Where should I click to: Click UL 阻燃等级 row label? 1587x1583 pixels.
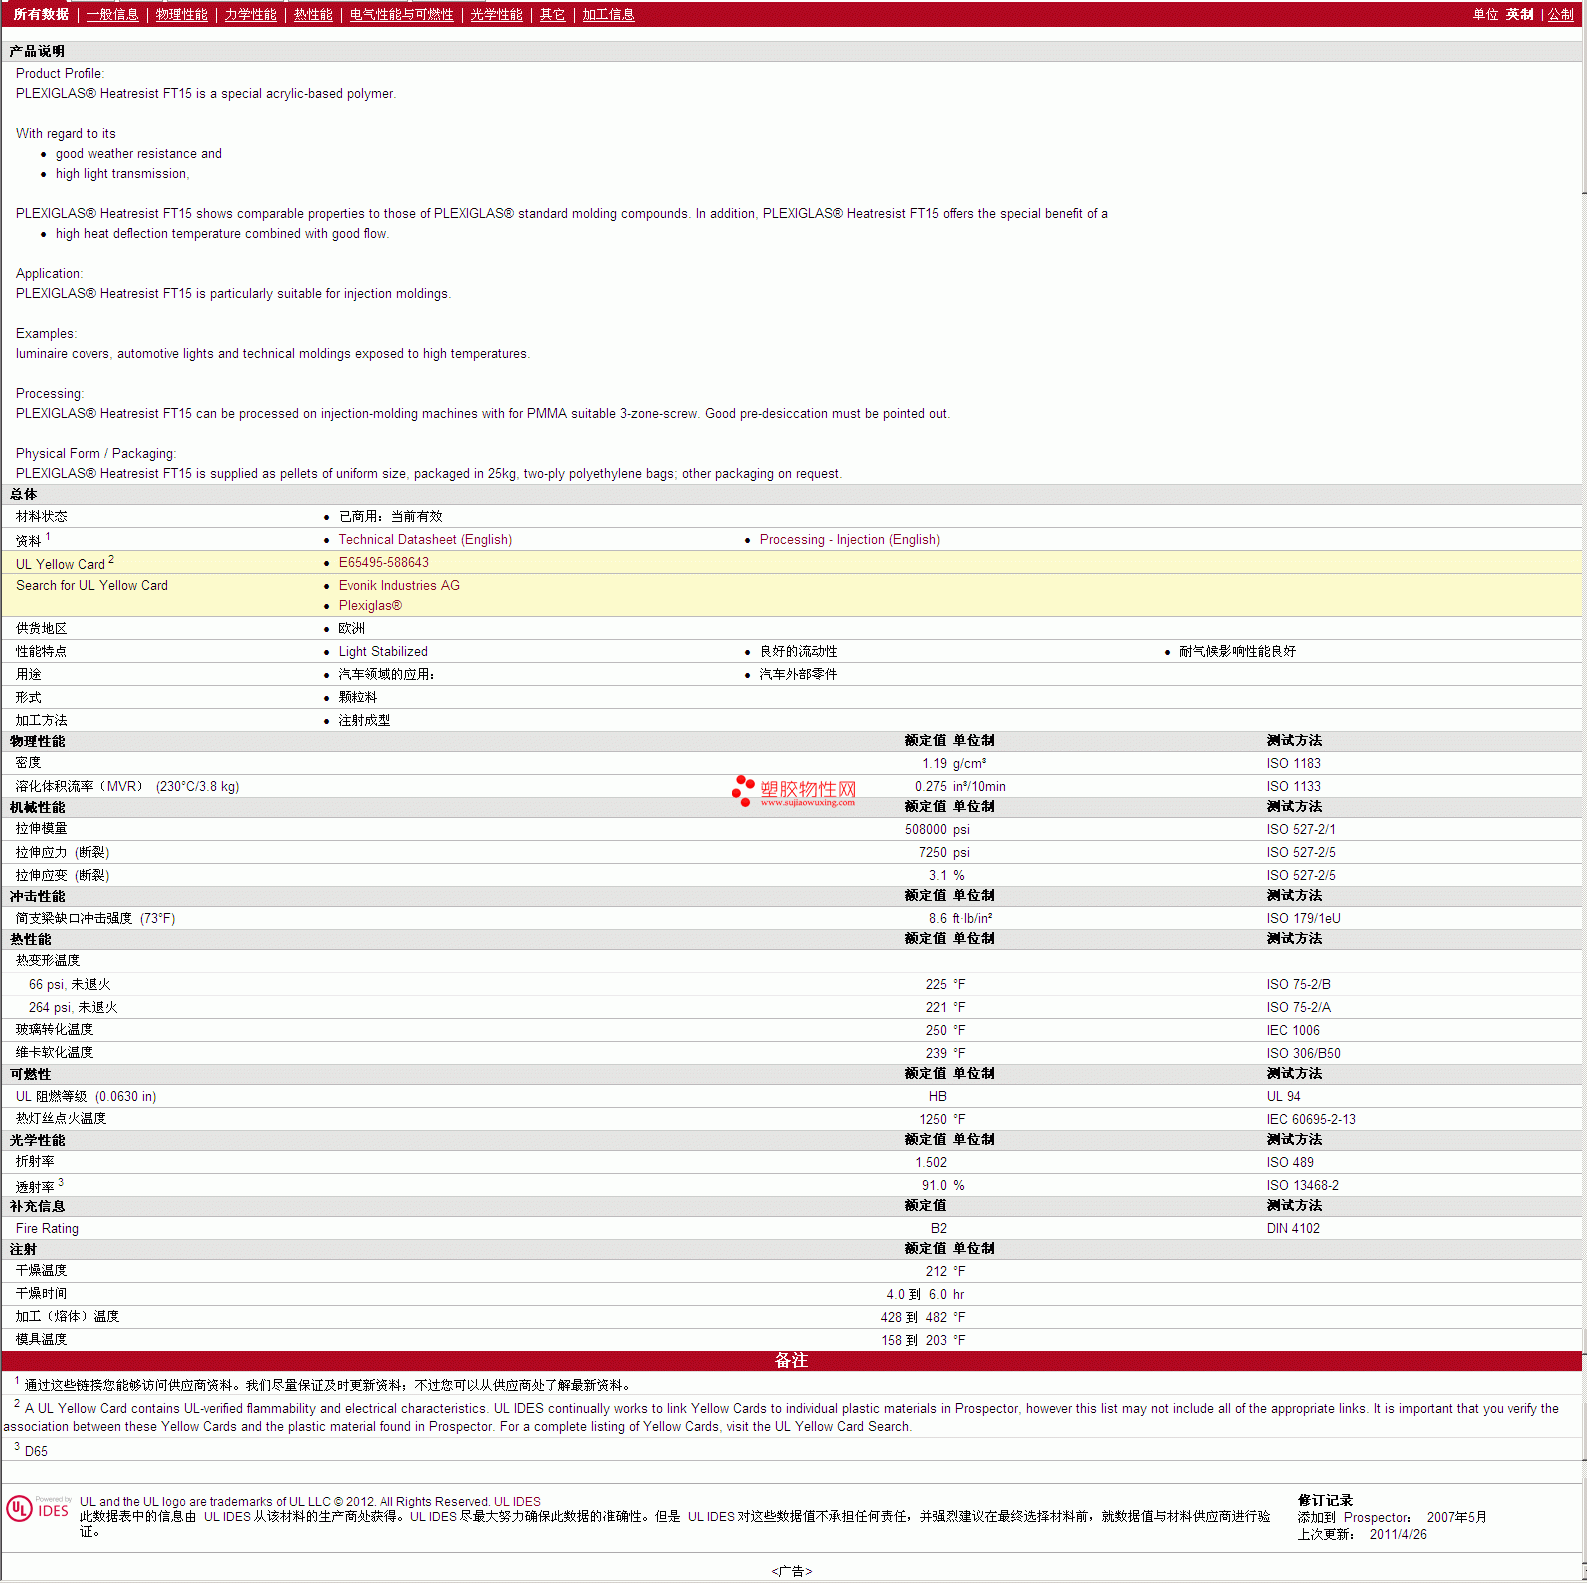[85, 1096]
